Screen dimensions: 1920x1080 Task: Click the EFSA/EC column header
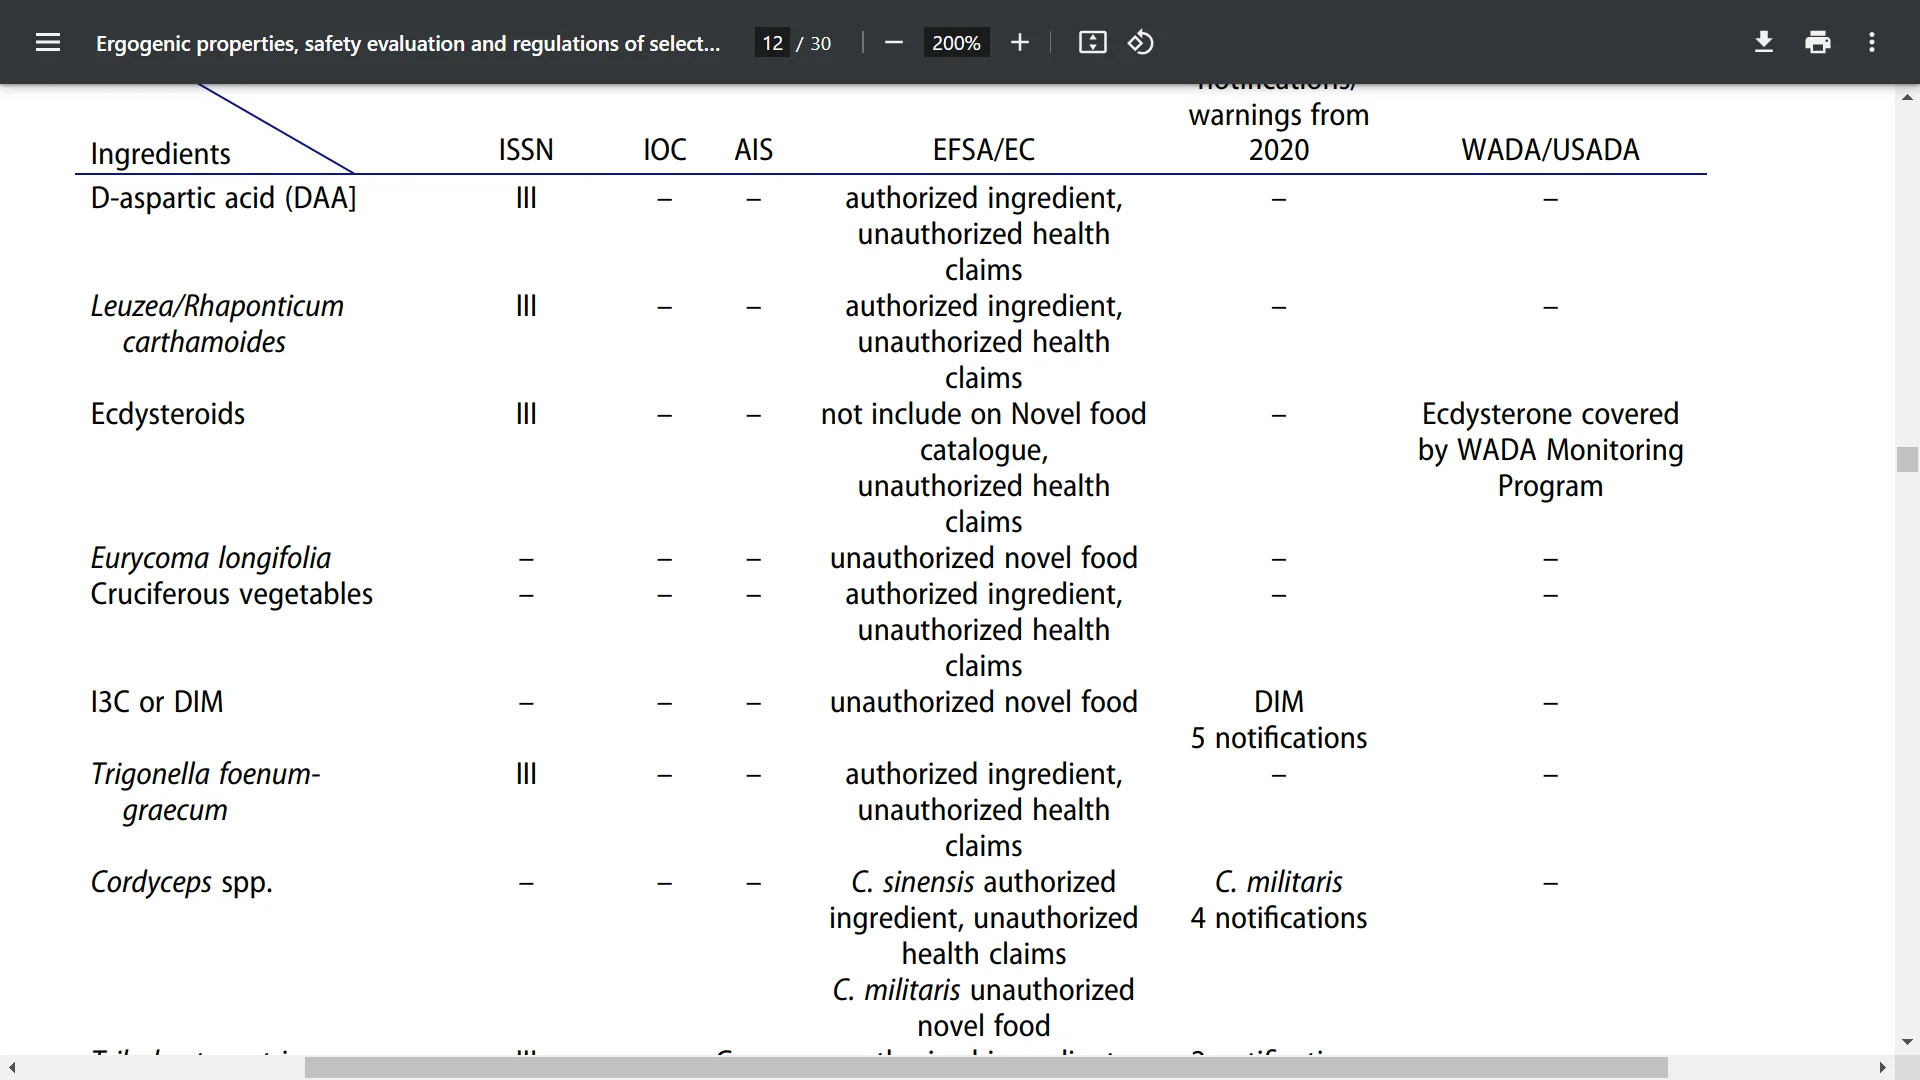coord(983,150)
